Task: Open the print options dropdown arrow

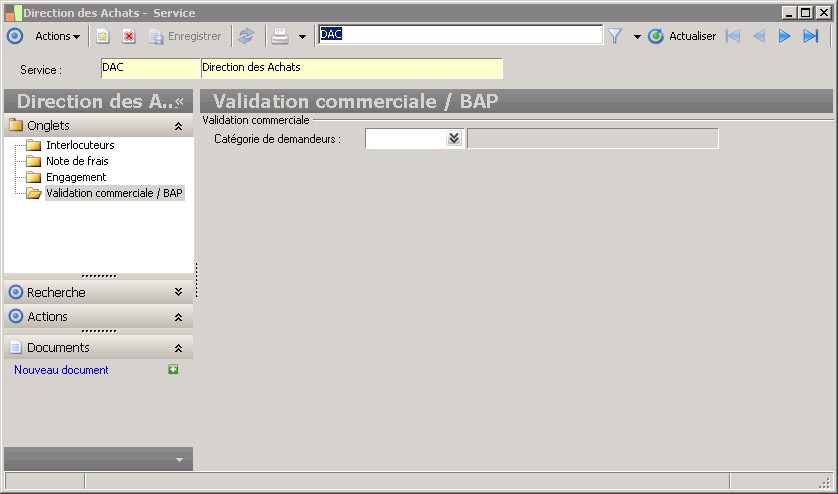Action: [302, 37]
